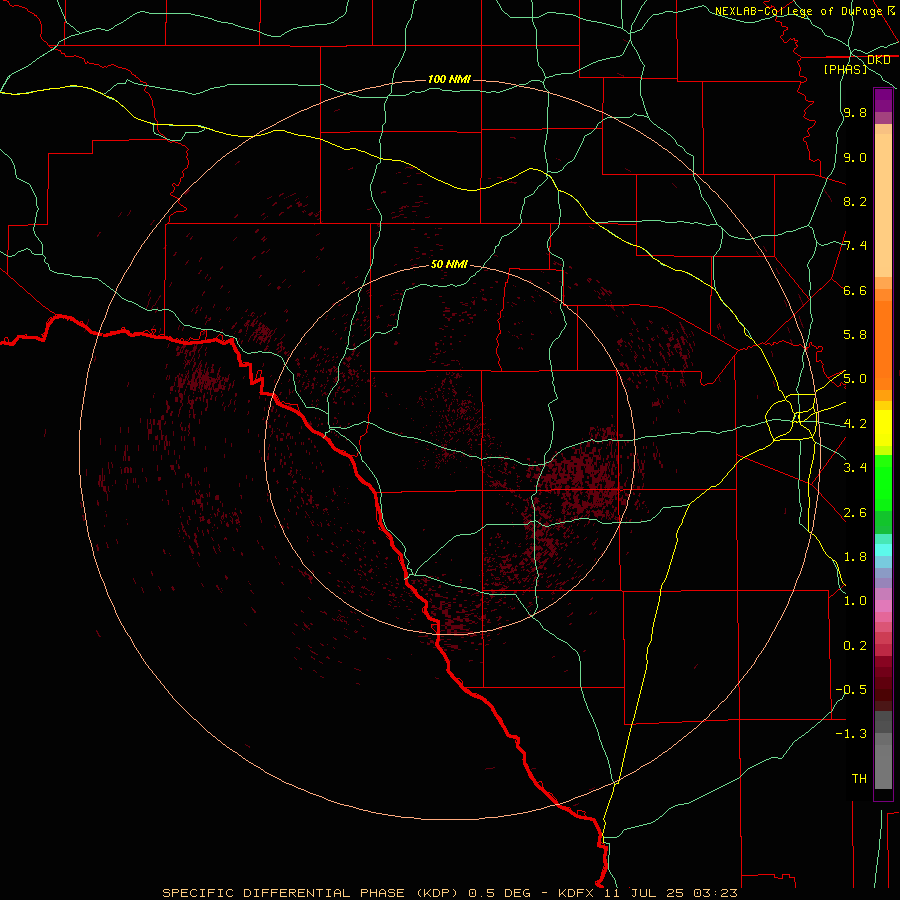Click the 11 JUL 25 03:23 timestamp

pyautogui.click(x=670, y=893)
